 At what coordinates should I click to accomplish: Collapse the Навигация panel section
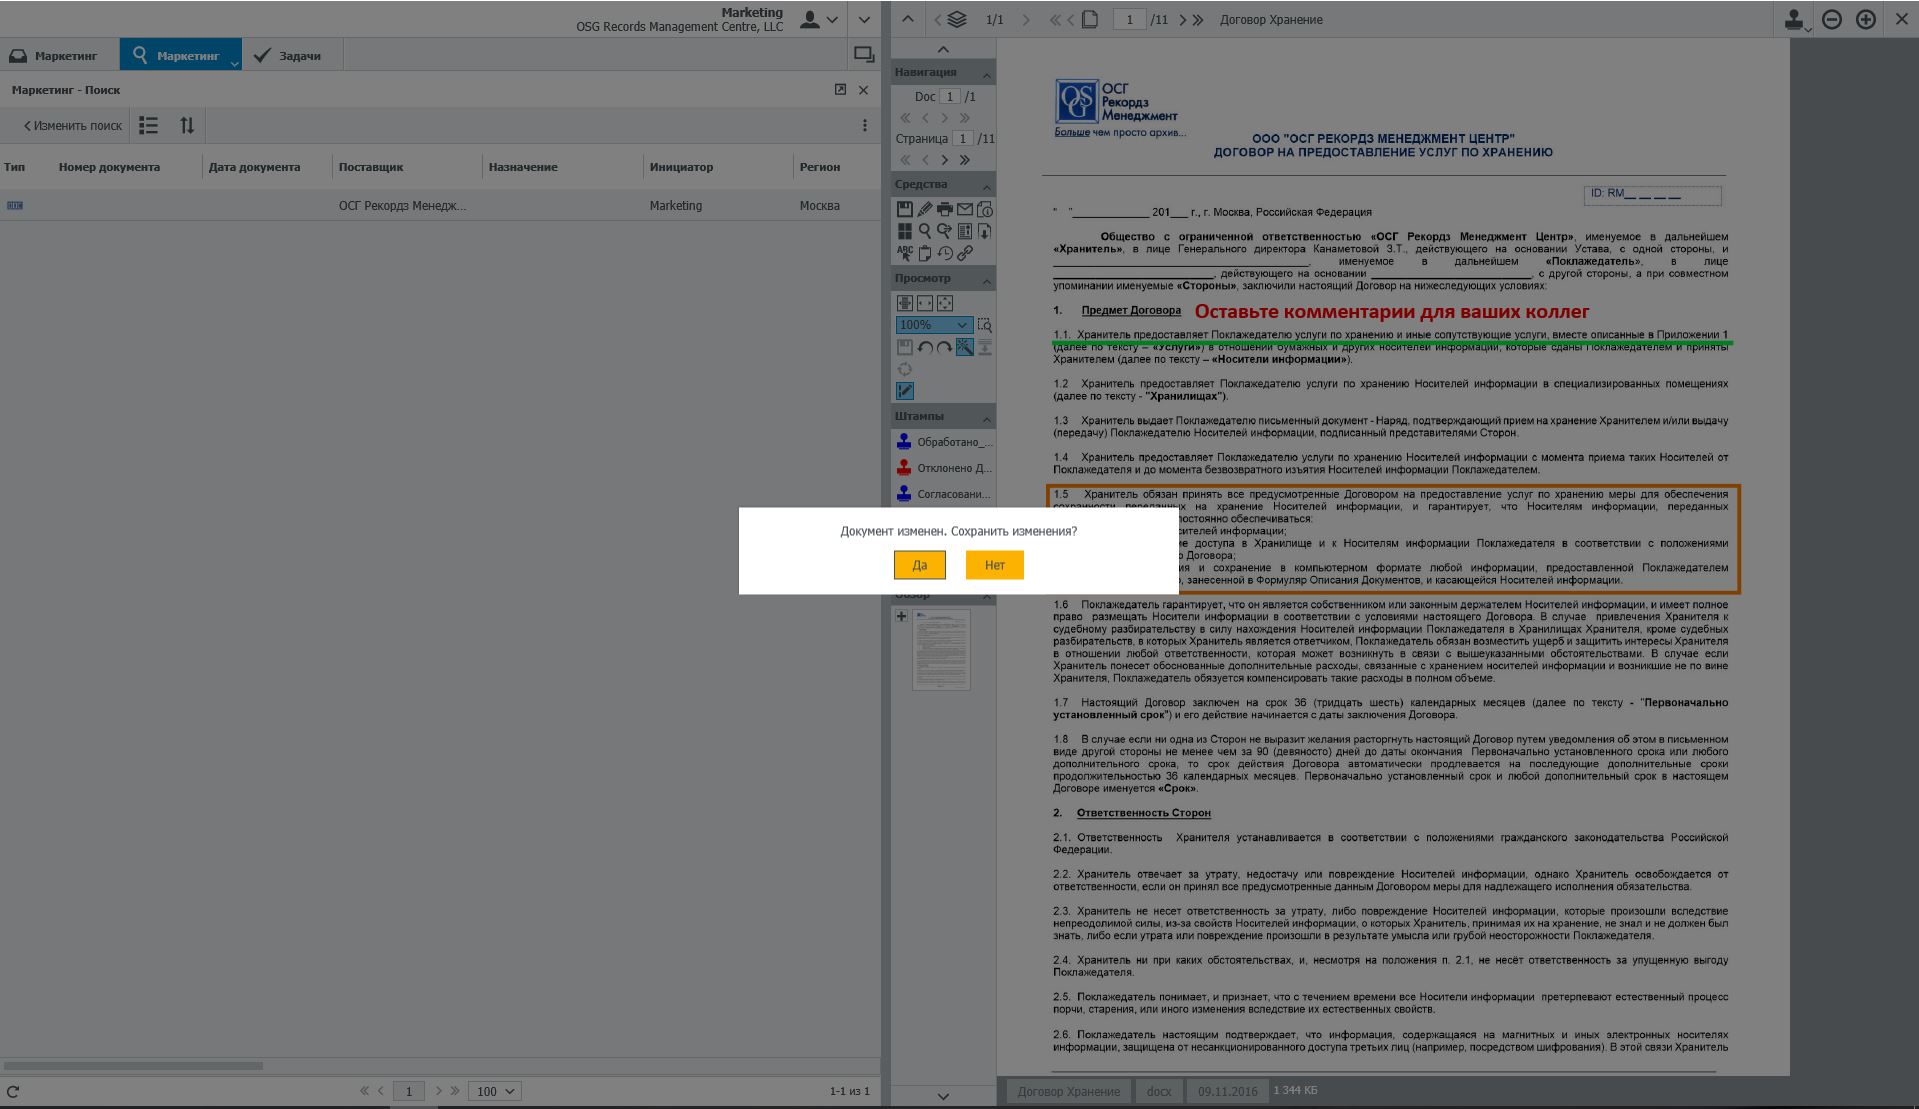point(986,74)
